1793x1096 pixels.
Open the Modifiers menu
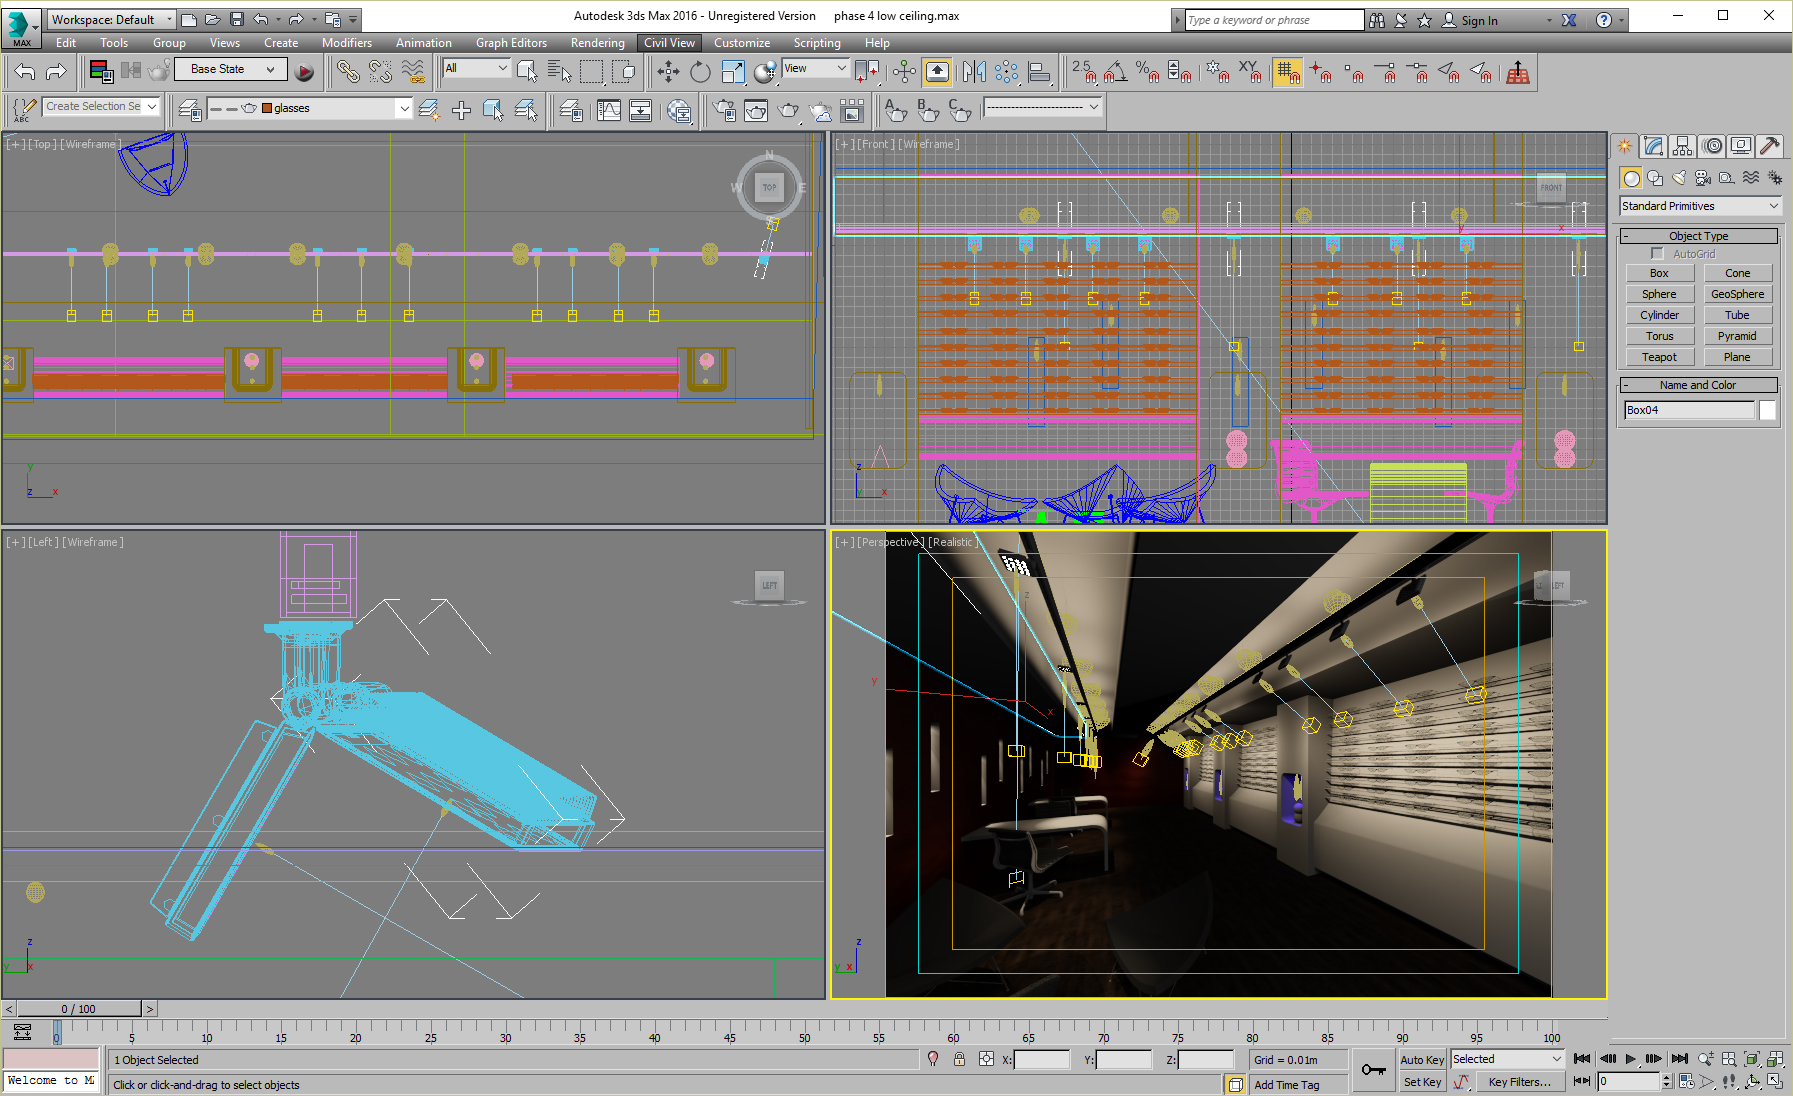coord(346,43)
